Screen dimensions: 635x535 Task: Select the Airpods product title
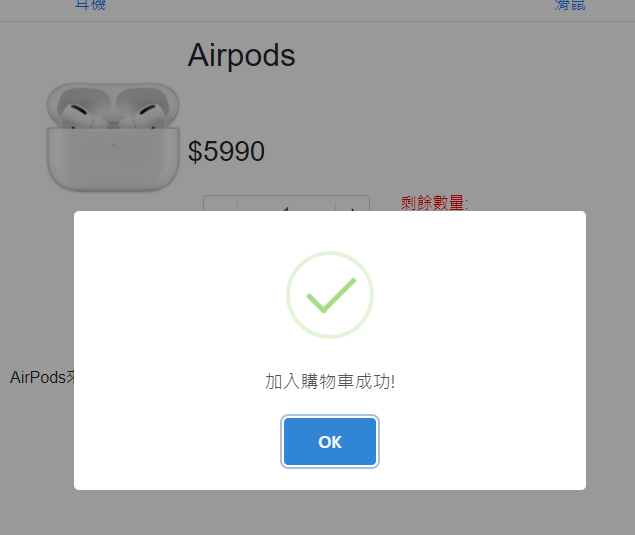[241, 55]
